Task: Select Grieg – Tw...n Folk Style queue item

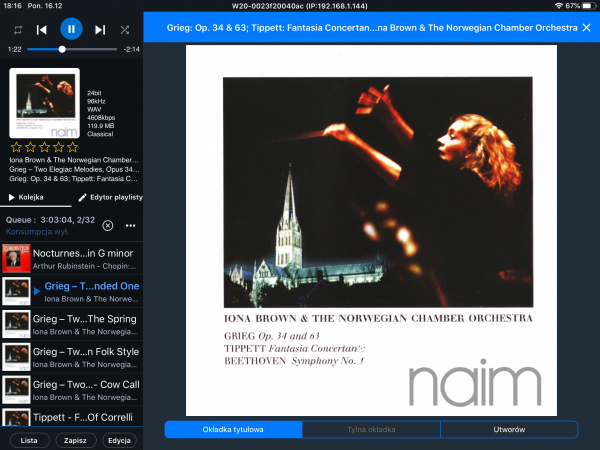Action: point(72,357)
